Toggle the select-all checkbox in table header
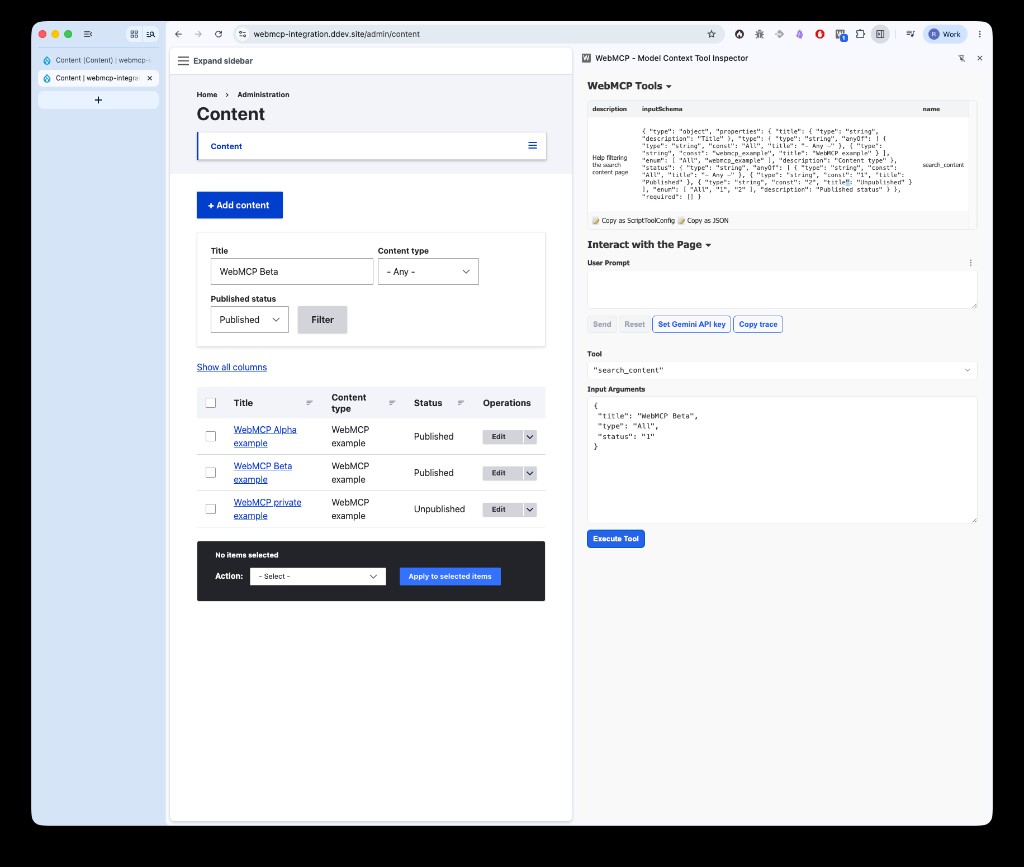The image size is (1024, 867). coord(210,403)
